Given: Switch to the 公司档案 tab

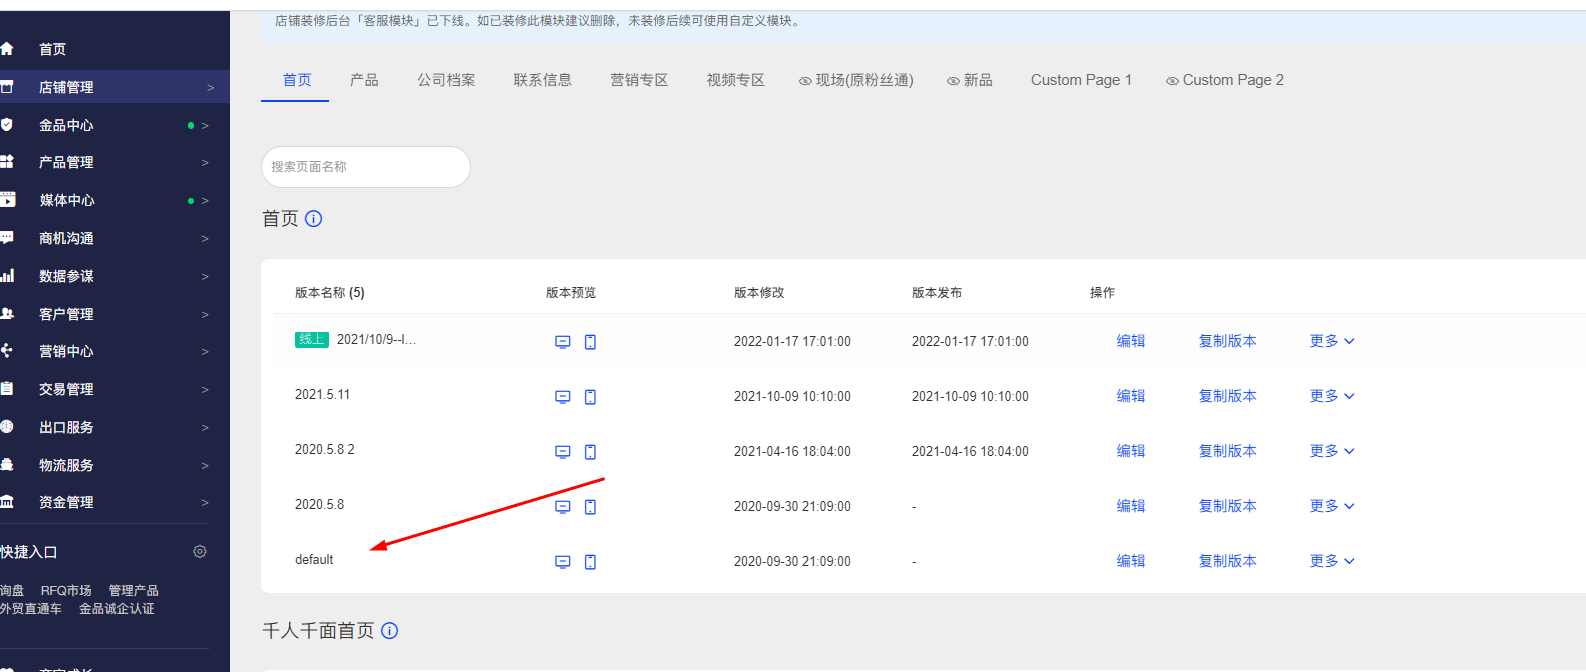Looking at the screenshot, I should click(446, 80).
